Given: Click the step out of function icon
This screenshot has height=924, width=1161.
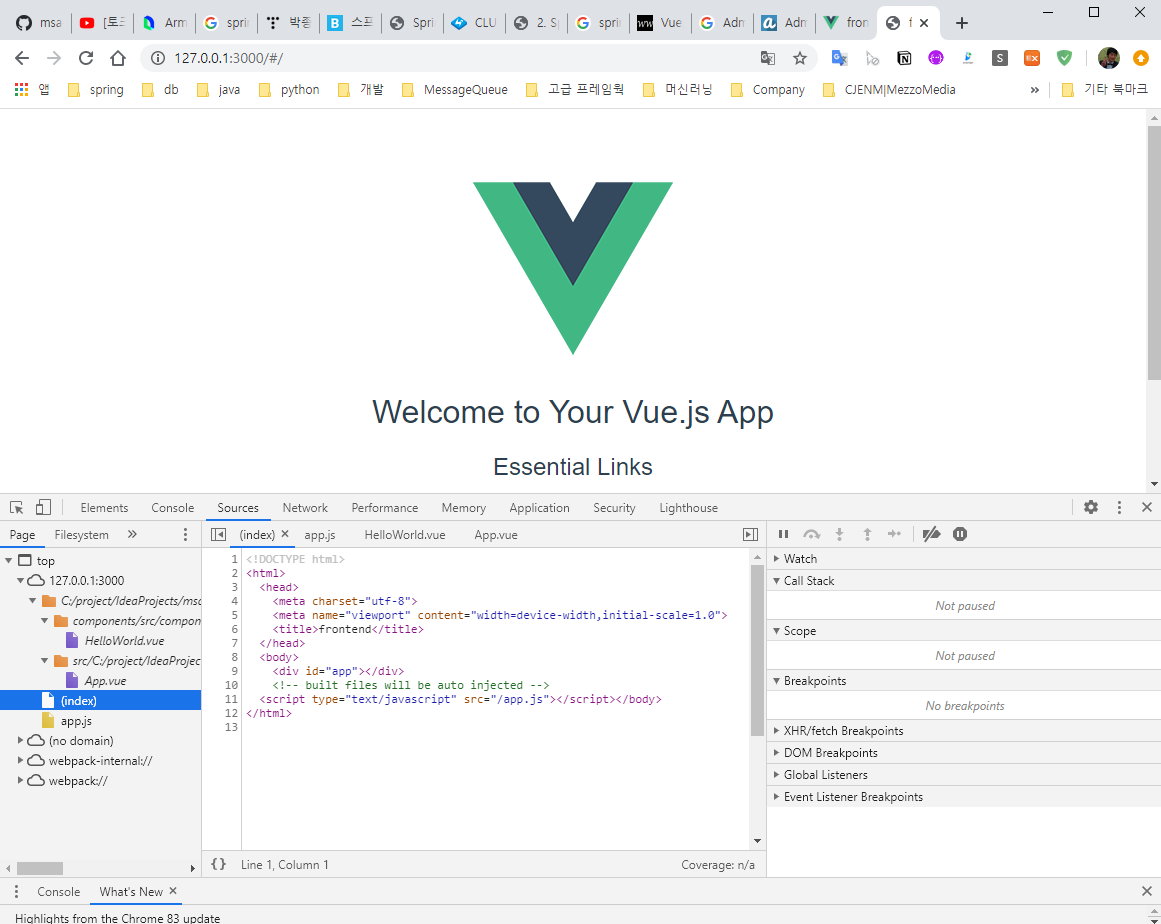Looking at the screenshot, I should tap(867, 534).
